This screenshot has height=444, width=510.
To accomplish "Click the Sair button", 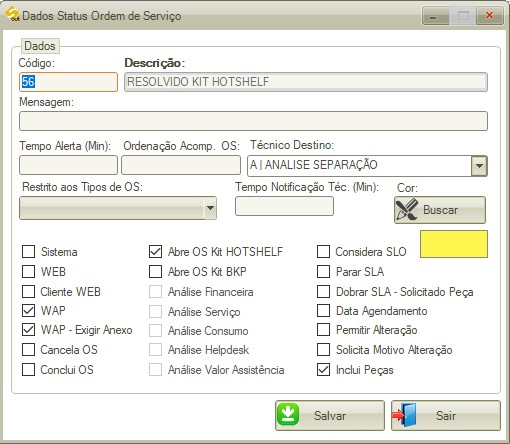I will pyautogui.click(x=446, y=415).
